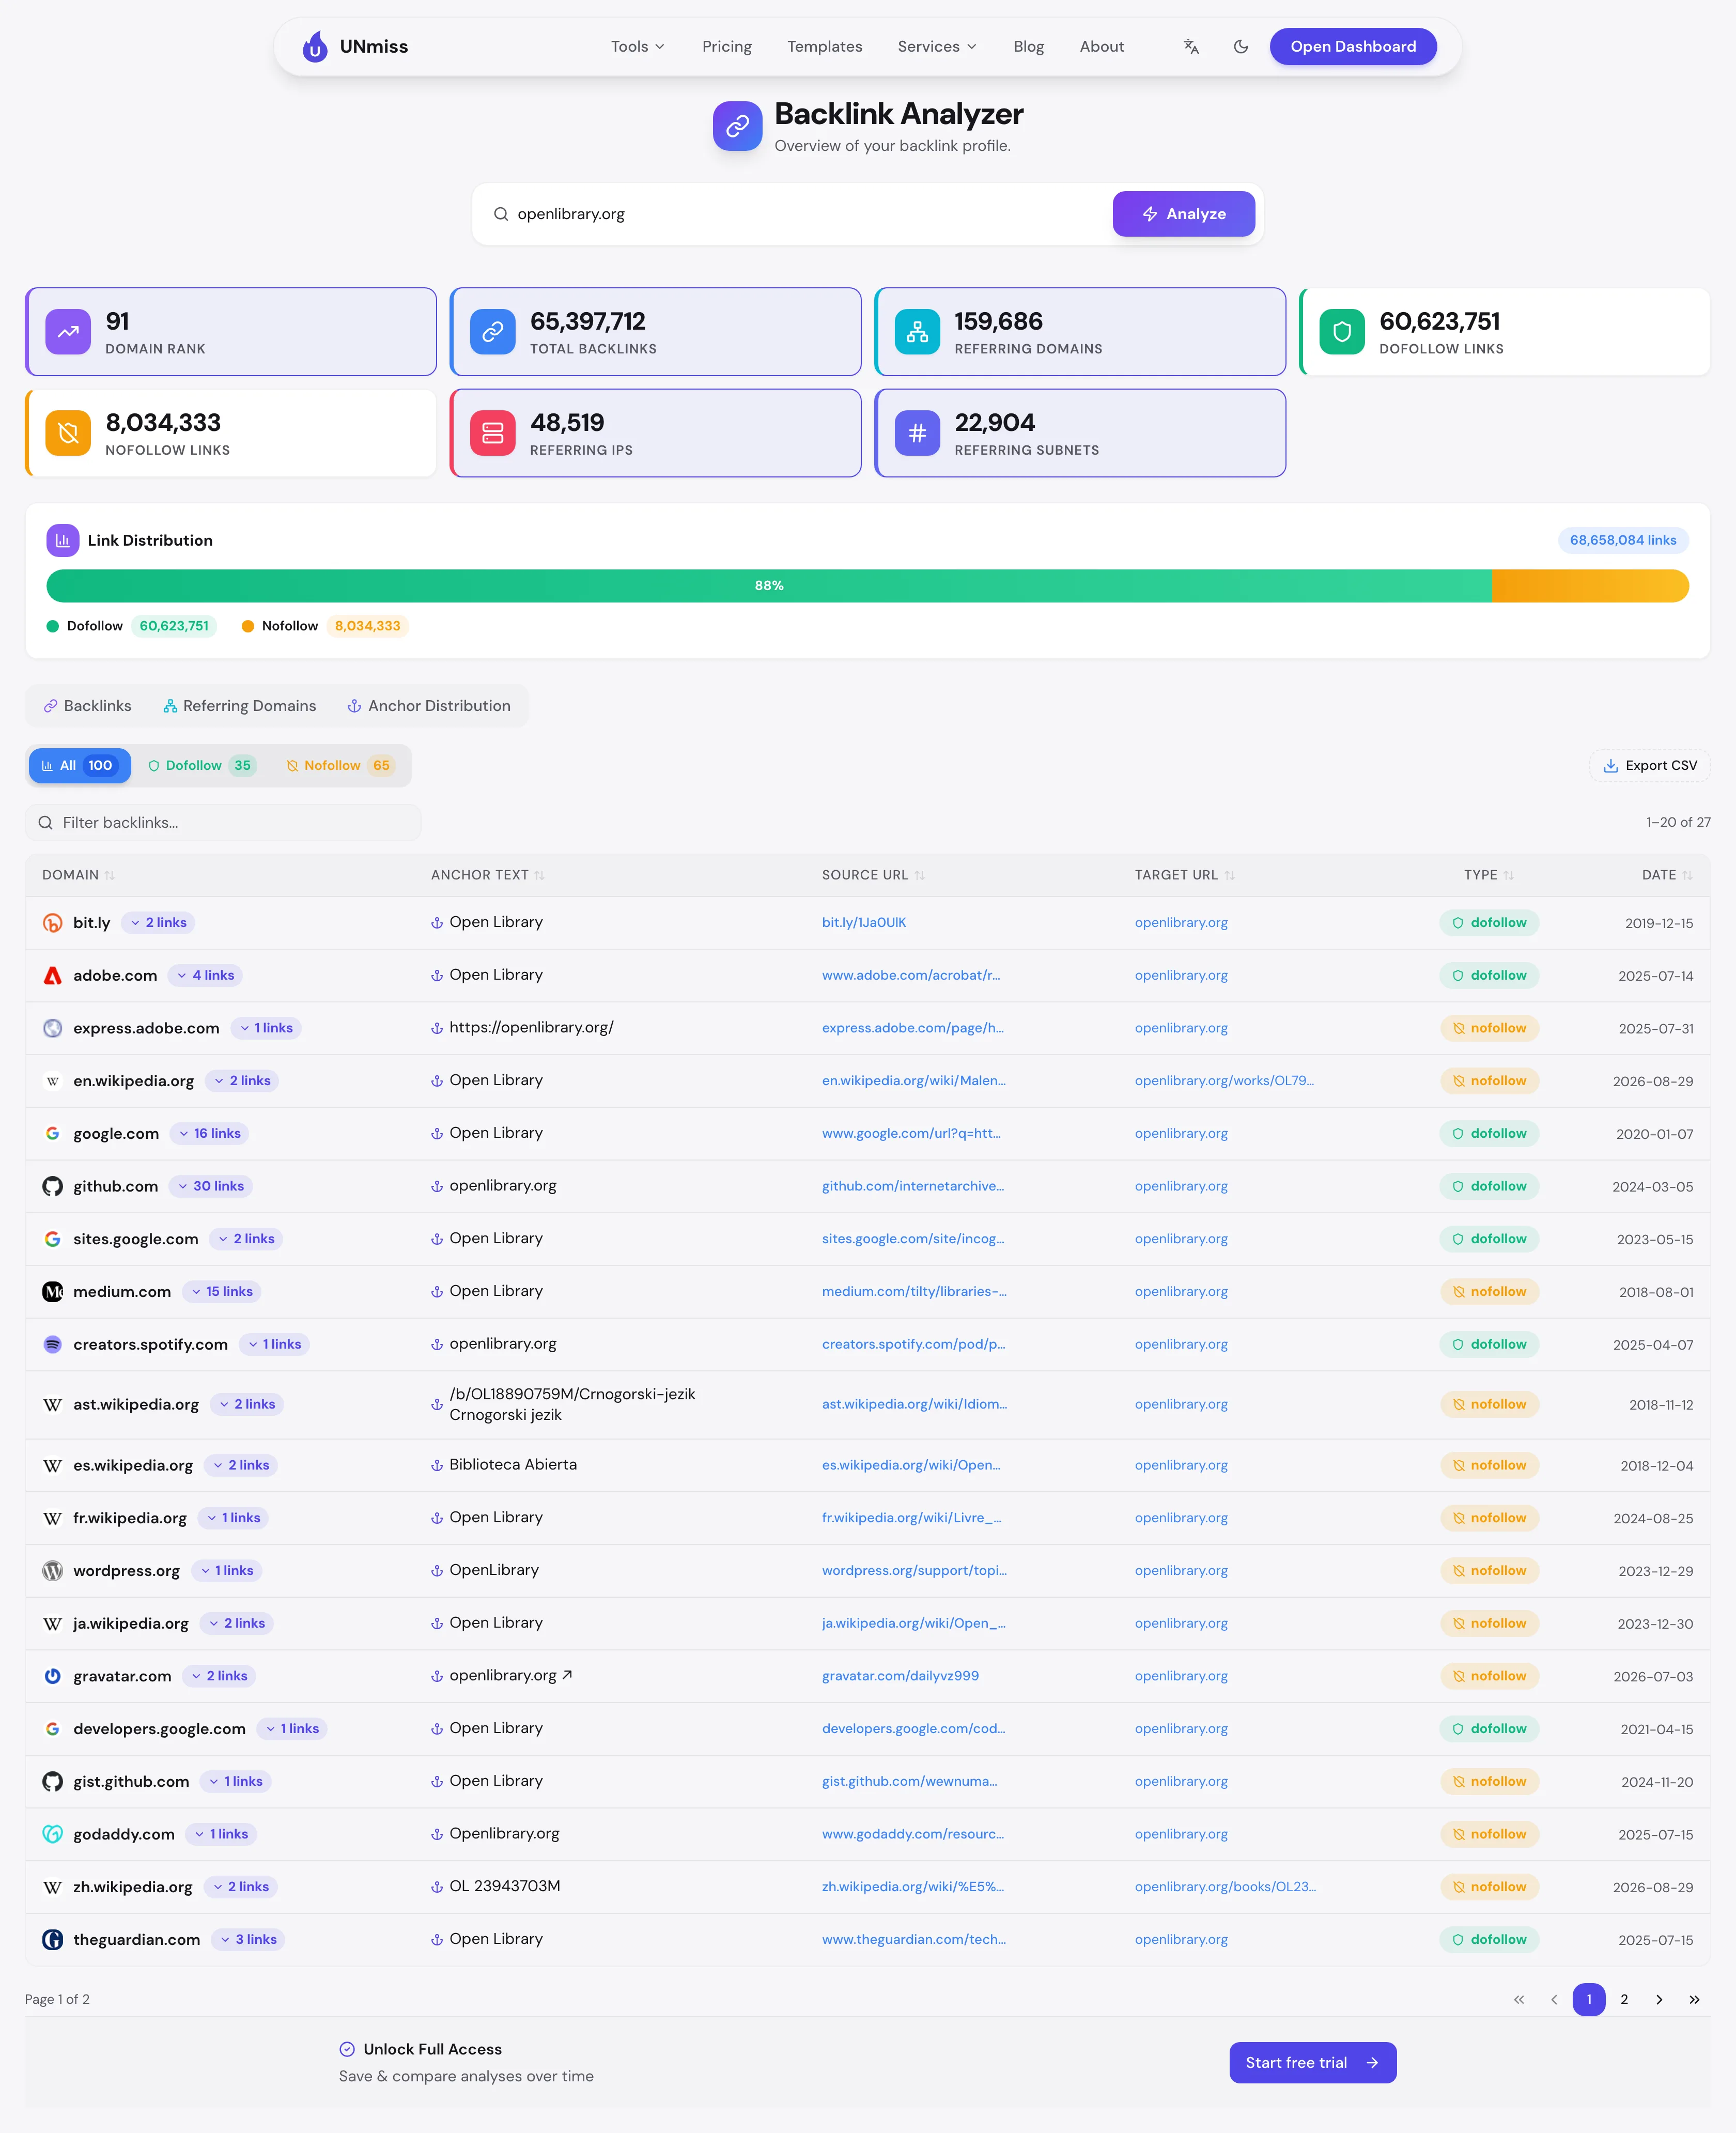Click the medium.com favicon
This screenshot has width=1736, height=2133.
pos(53,1292)
